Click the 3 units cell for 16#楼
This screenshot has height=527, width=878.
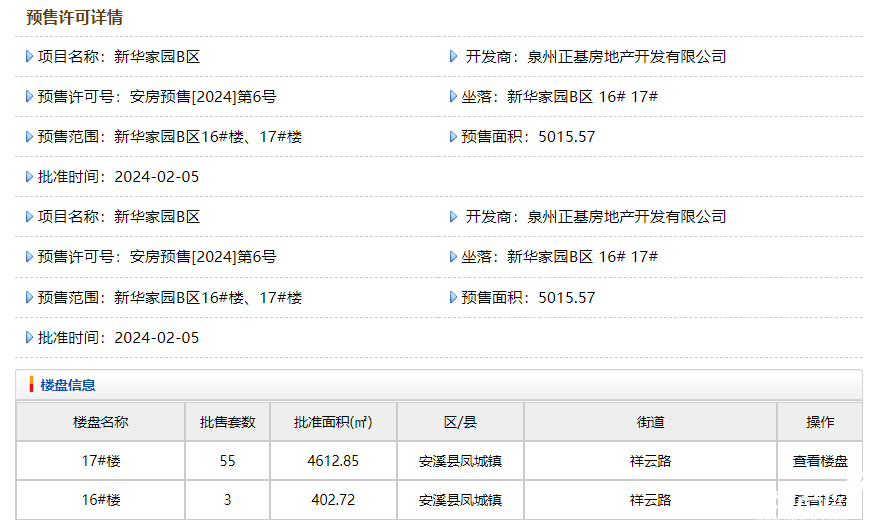coord(227,500)
